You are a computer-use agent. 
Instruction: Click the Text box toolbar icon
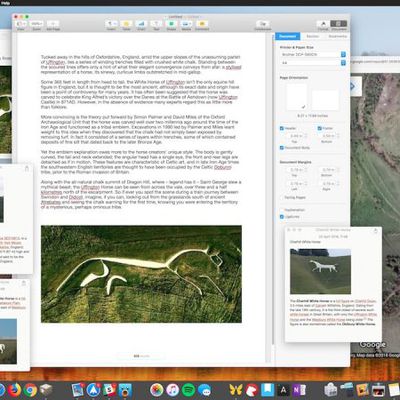coord(156,24)
